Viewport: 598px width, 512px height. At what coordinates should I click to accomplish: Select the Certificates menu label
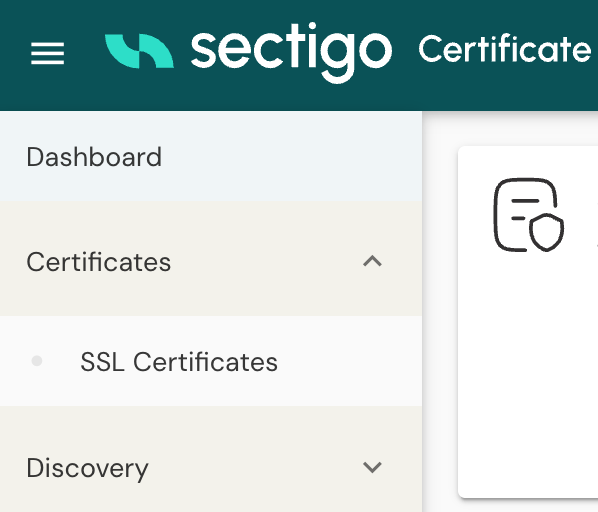[x=99, y=262]
